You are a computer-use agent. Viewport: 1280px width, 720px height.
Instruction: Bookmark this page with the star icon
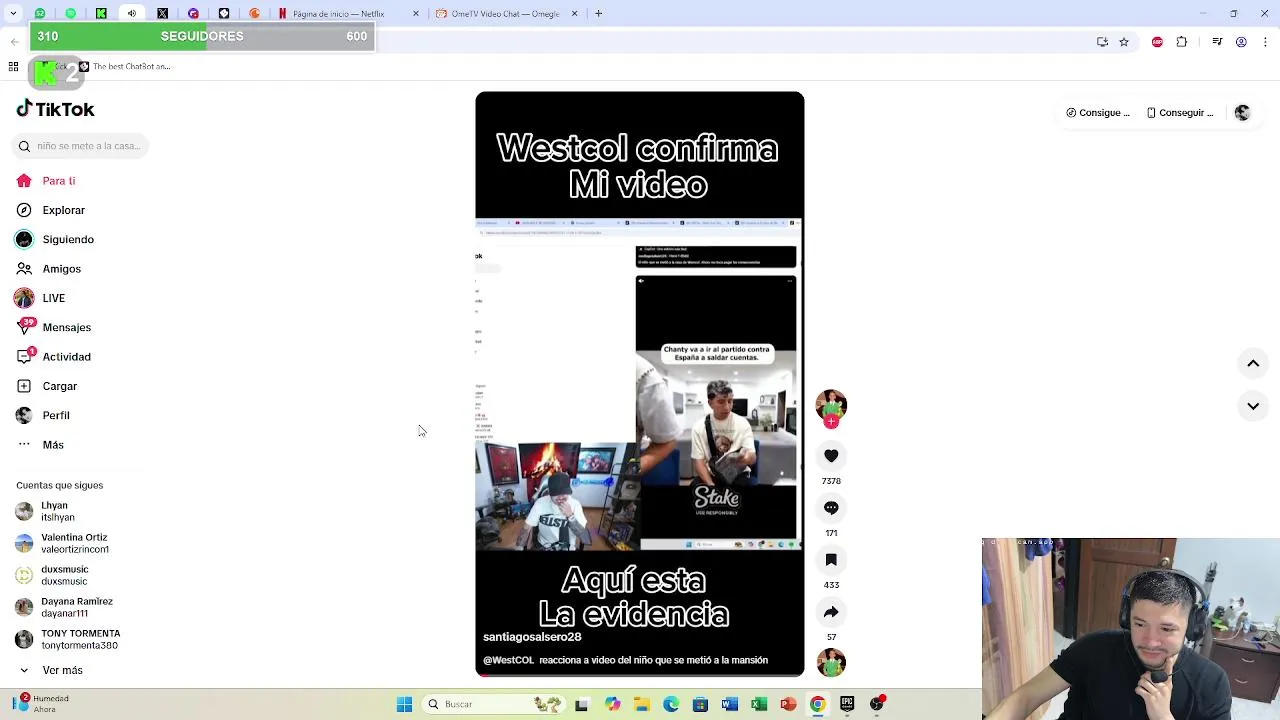click(1124, 42)
